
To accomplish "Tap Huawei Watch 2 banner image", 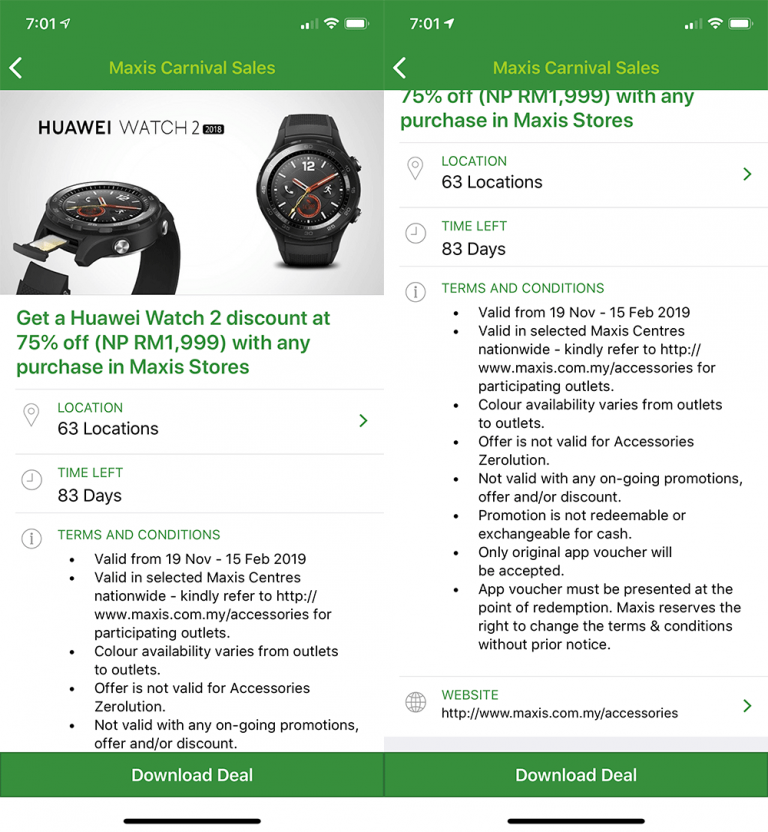I will click(192, 193).
